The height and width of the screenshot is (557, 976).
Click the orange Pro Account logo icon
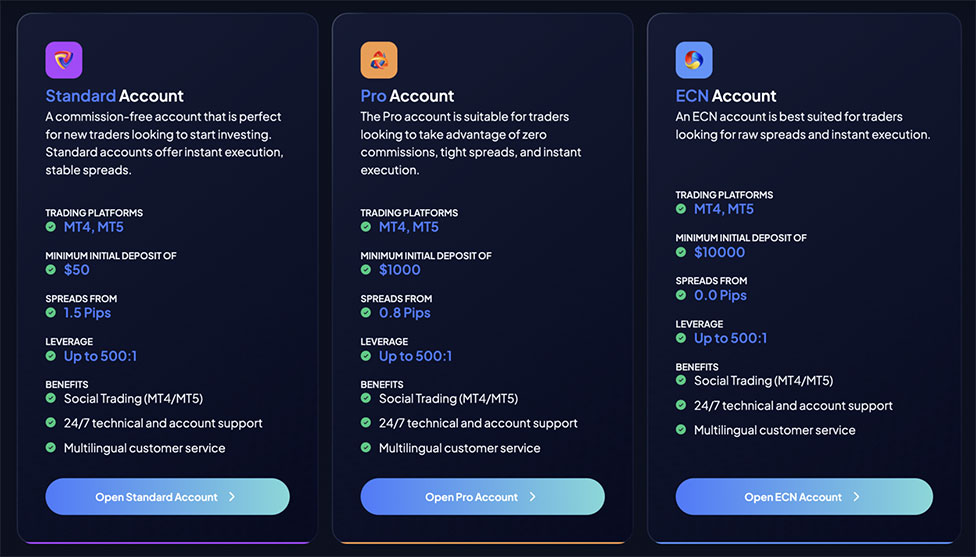coord(379,60)
